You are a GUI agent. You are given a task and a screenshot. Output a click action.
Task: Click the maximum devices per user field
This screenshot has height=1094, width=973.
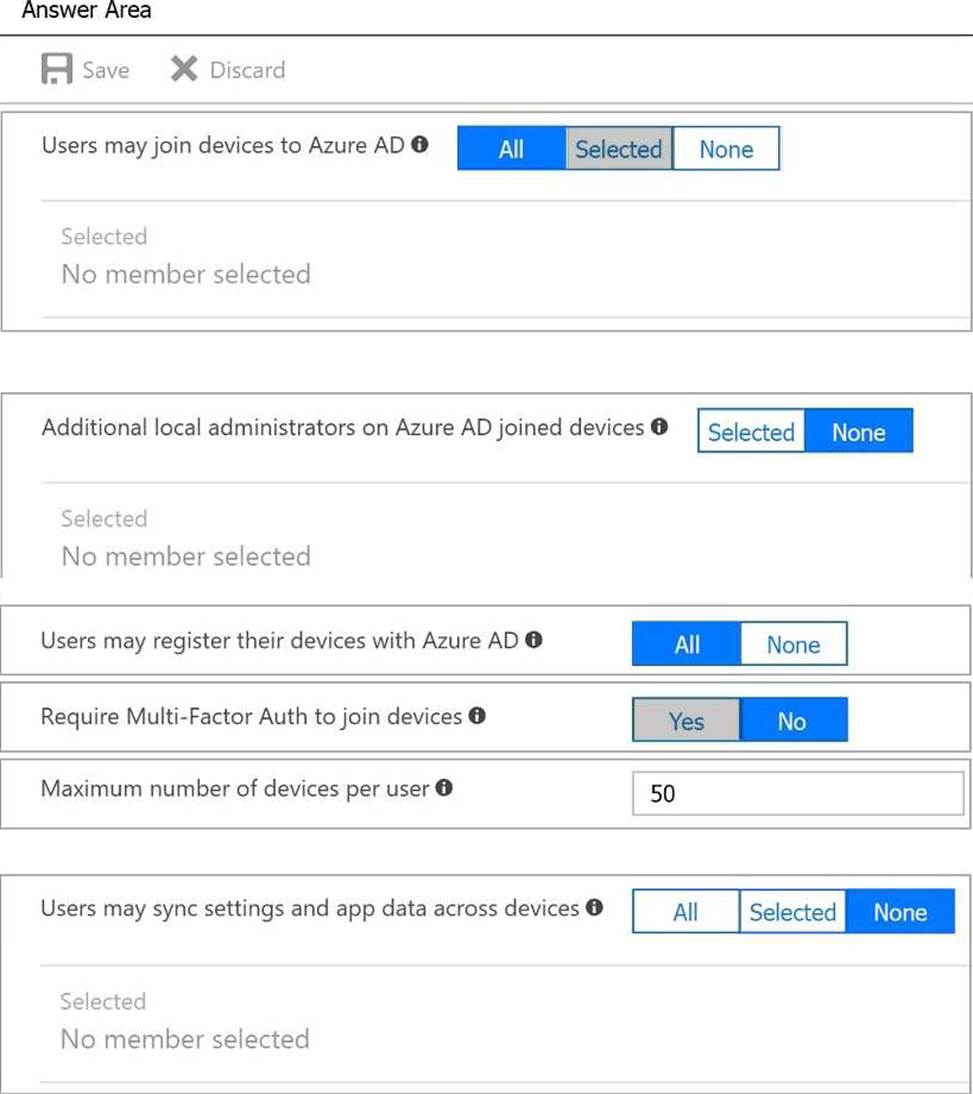click(797, 793)
